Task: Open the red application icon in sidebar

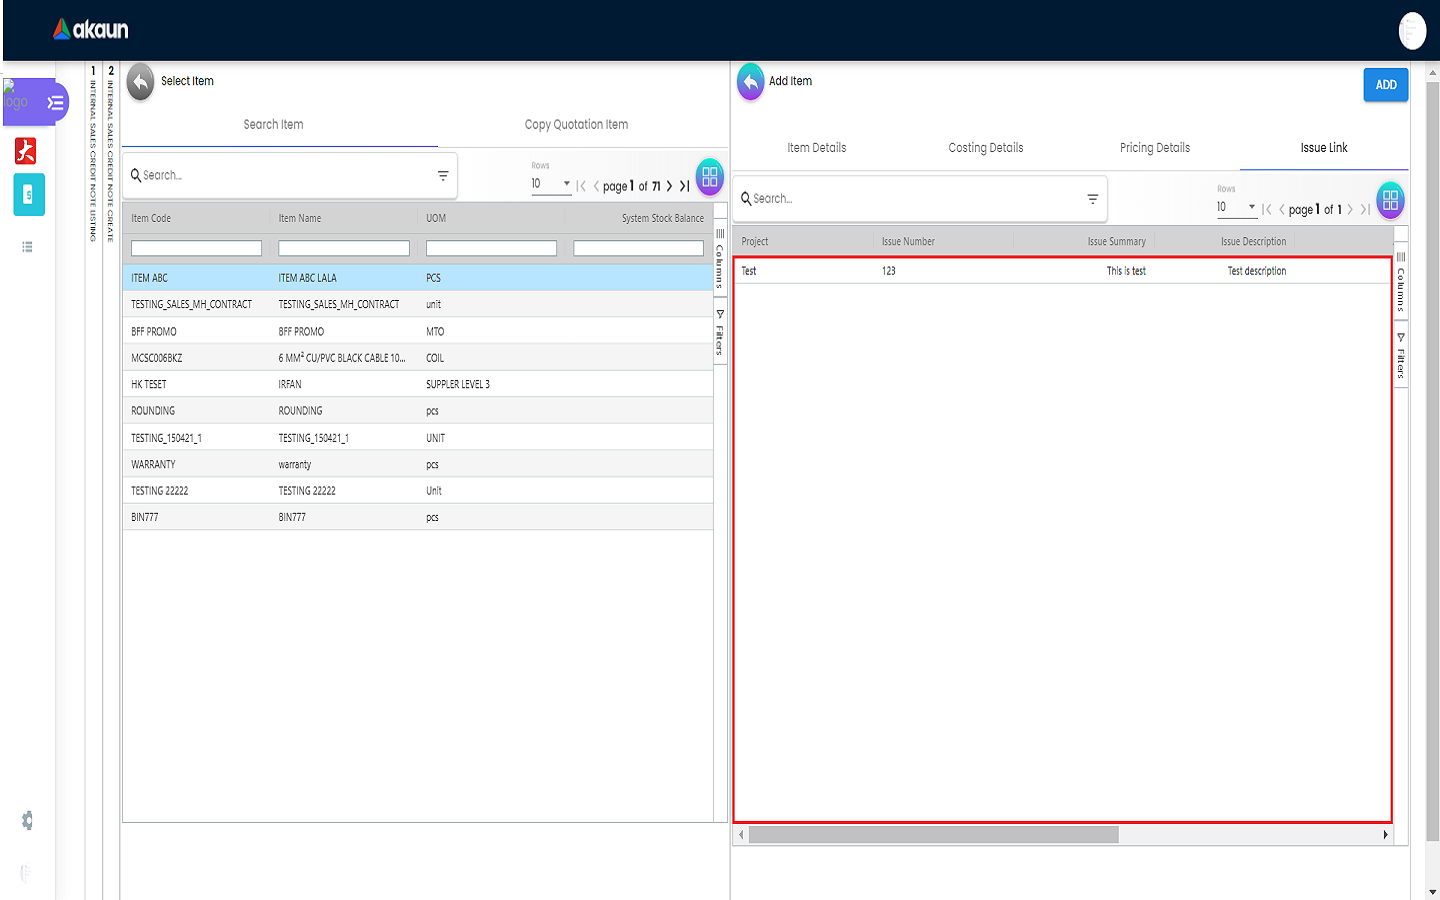Action: (x=26, y=150)
